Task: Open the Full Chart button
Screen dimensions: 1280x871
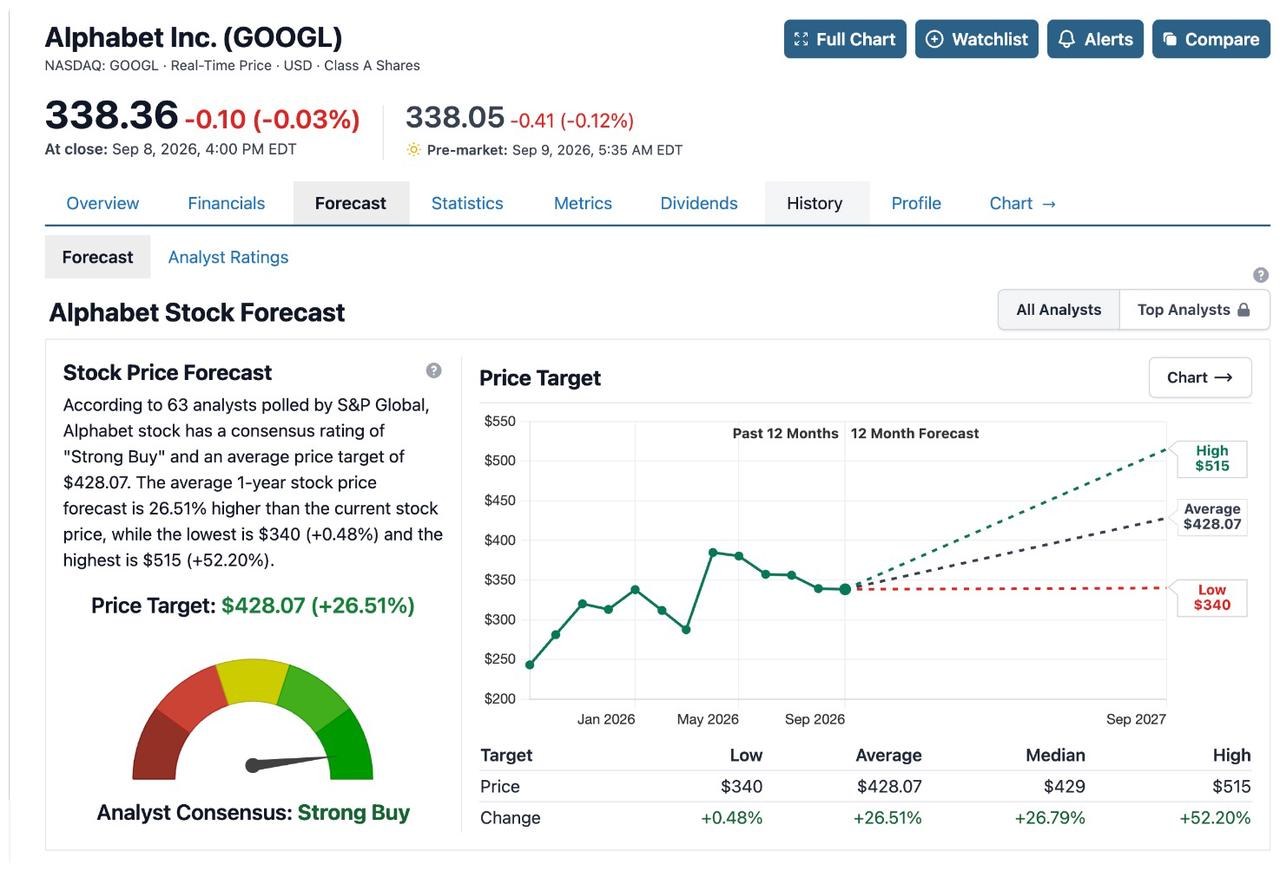Action: point(845,39)
